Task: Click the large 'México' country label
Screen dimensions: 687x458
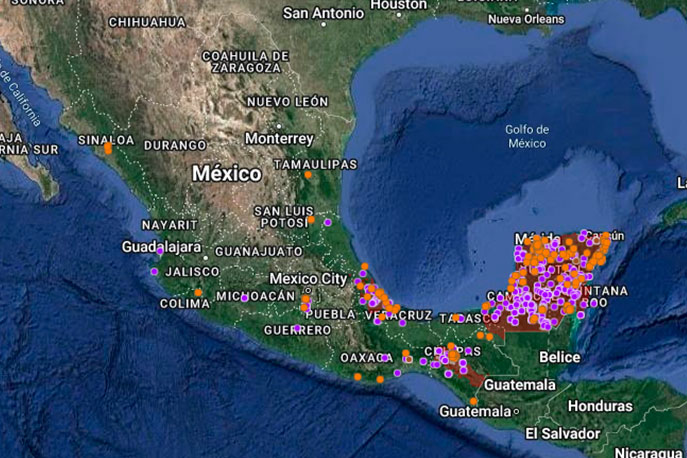Action: tap(227, 174)
